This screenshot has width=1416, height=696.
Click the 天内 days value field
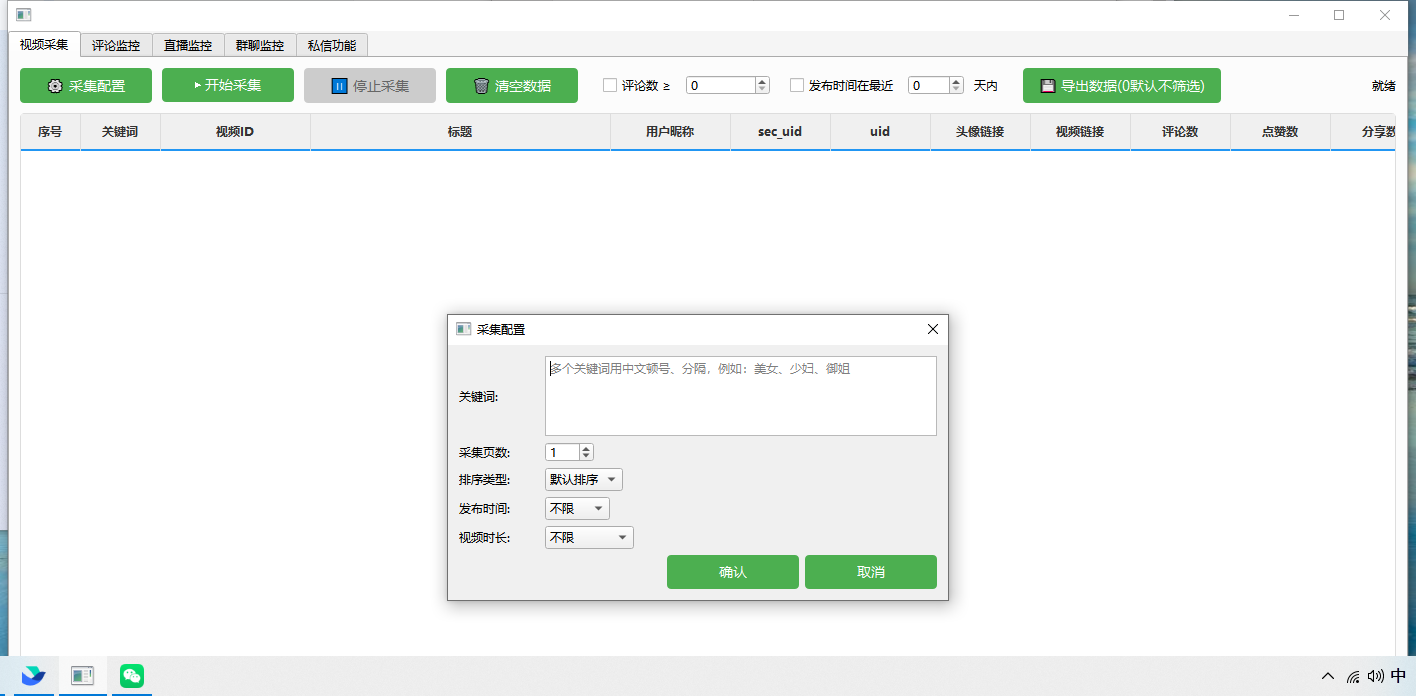[929, 86]
